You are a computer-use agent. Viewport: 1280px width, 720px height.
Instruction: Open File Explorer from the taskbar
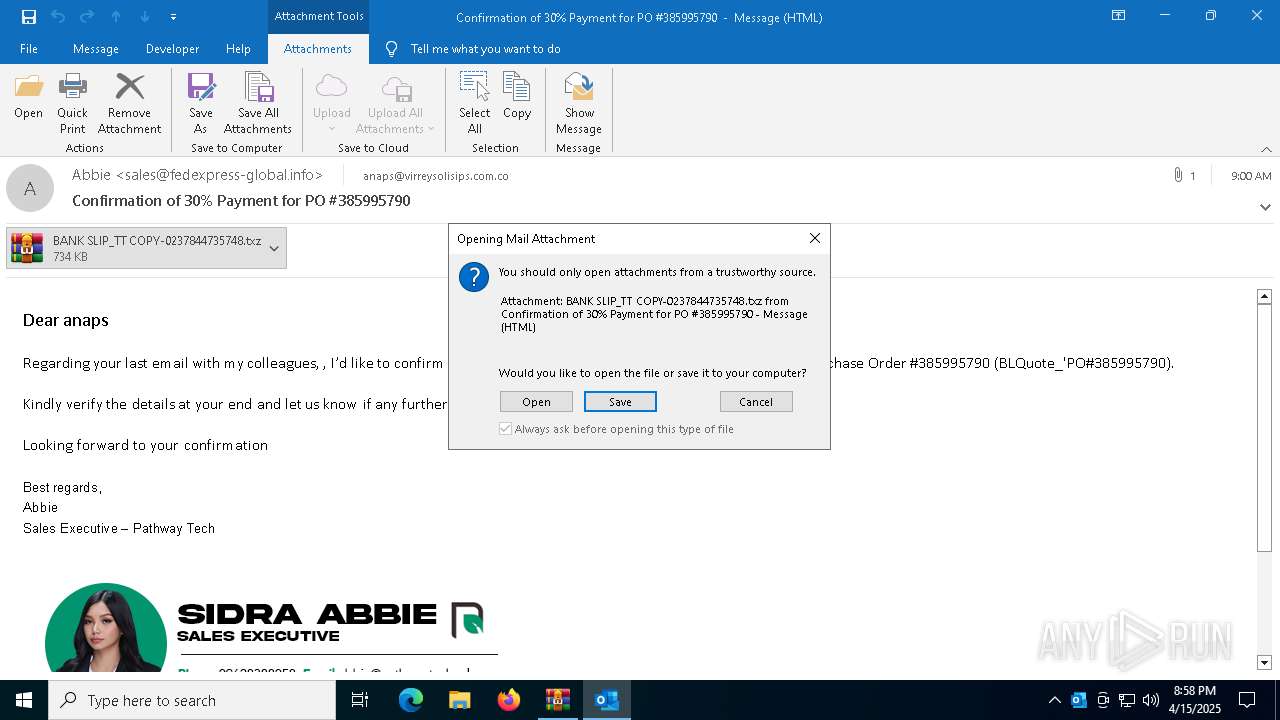(459, 700)
